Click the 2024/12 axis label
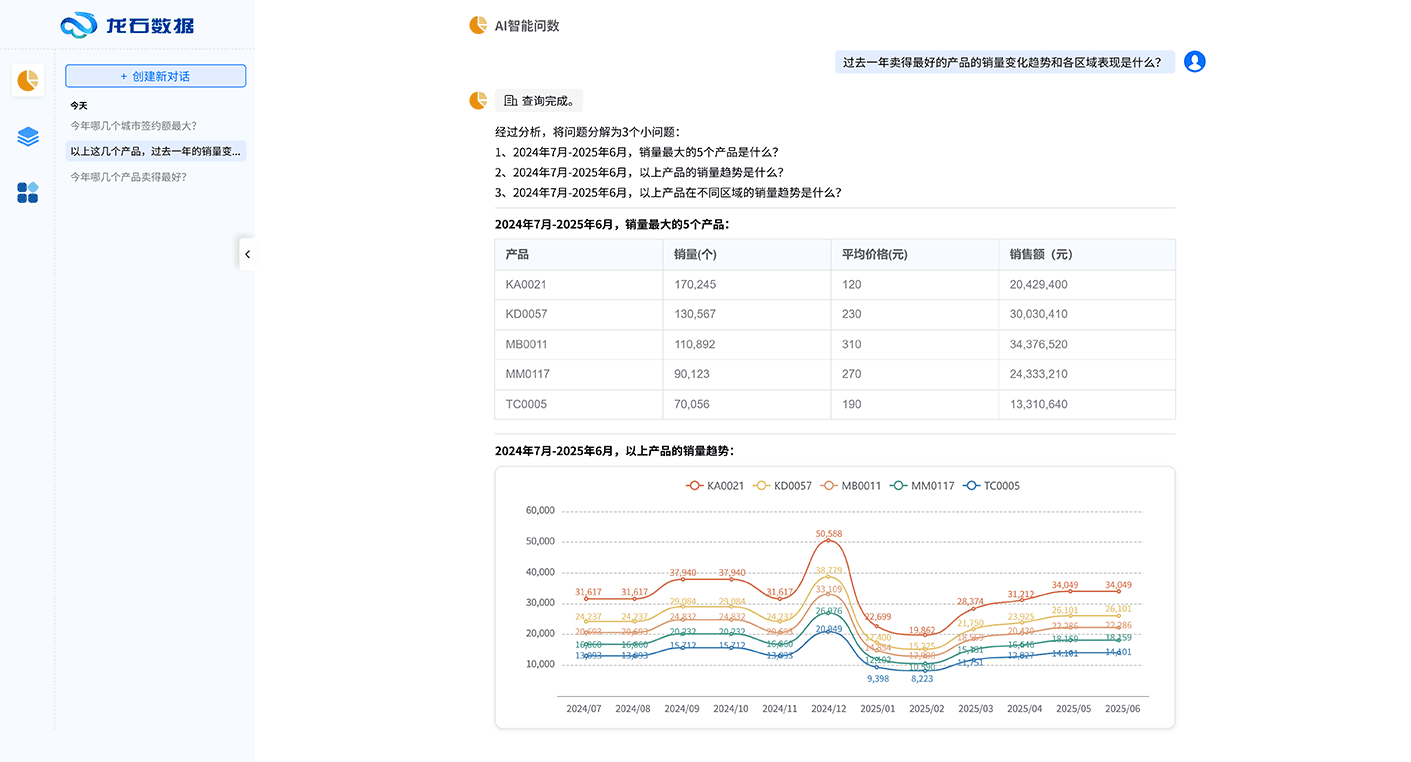The height and width of the screenshot is (762, 1411). 828,708
